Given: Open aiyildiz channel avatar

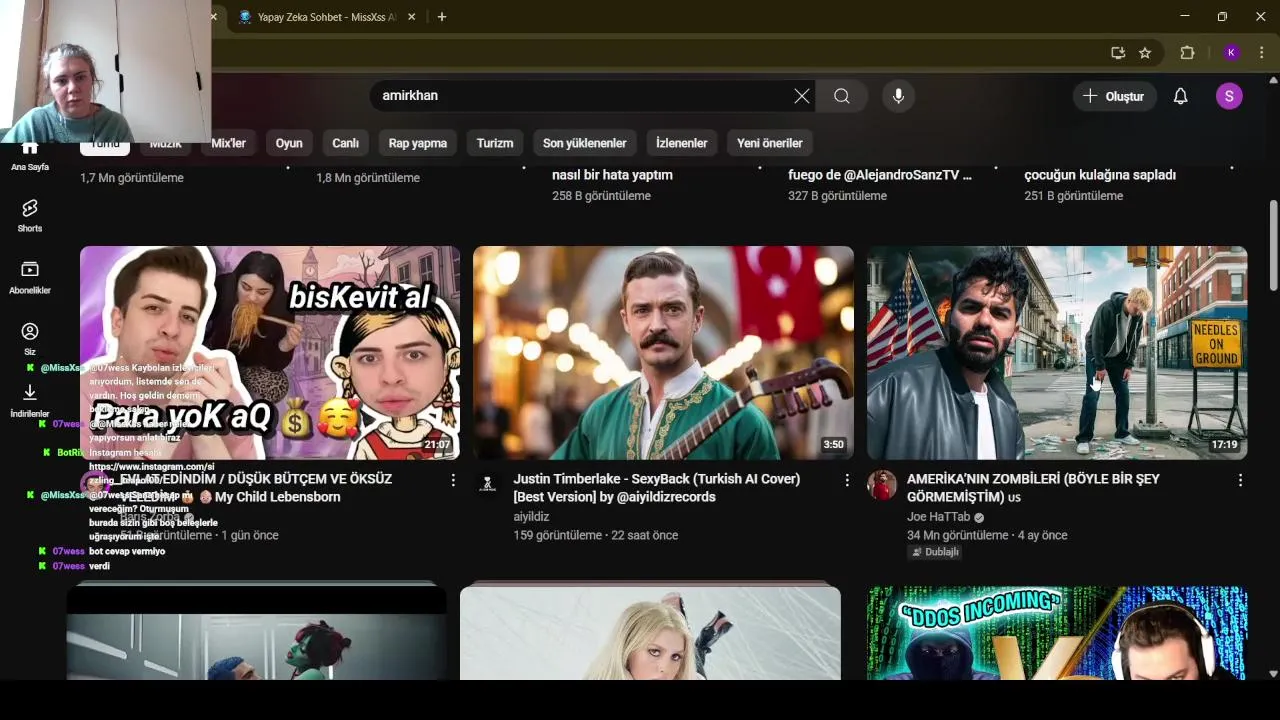Looking at the screenshot, I should pyautogui.click(x=488, y=485).
